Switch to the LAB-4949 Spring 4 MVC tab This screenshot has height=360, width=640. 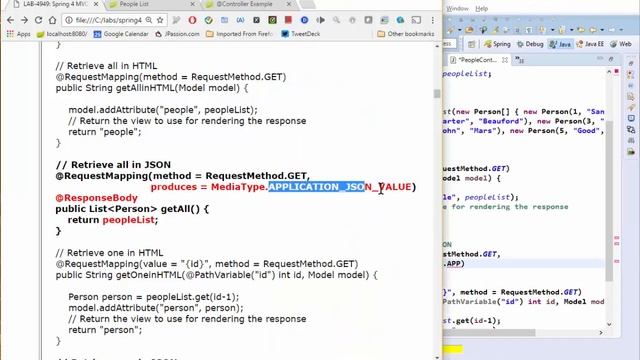55,4
